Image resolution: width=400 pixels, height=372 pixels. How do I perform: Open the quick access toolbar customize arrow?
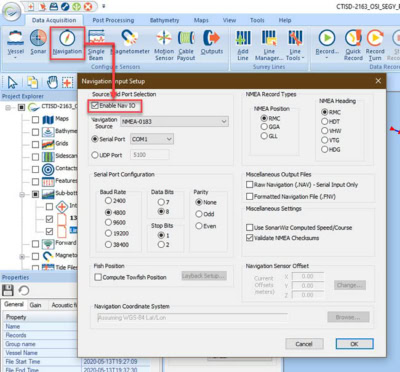104,6
